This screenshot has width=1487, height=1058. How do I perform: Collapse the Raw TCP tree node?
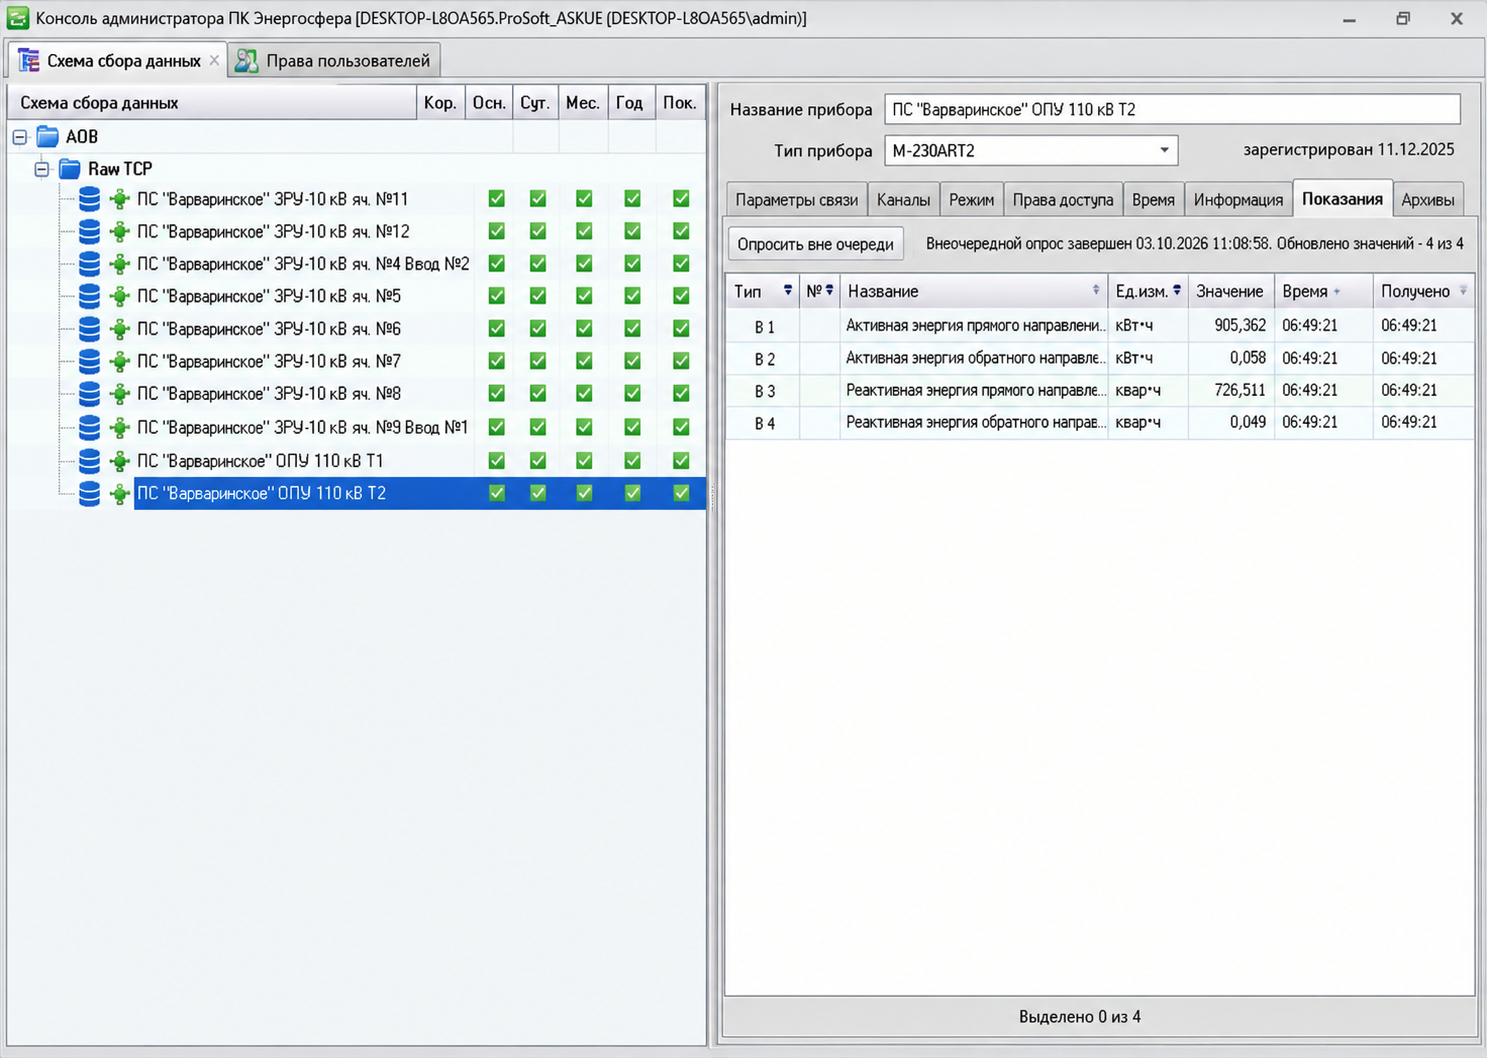tap(42, 169)
